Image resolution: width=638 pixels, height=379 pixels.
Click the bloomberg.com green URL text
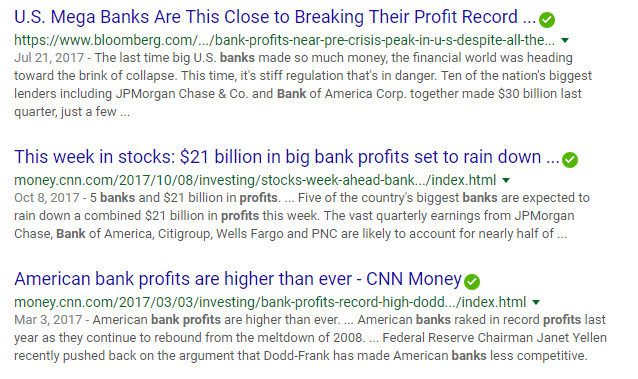pyautogui.click(x=284, y=40)
